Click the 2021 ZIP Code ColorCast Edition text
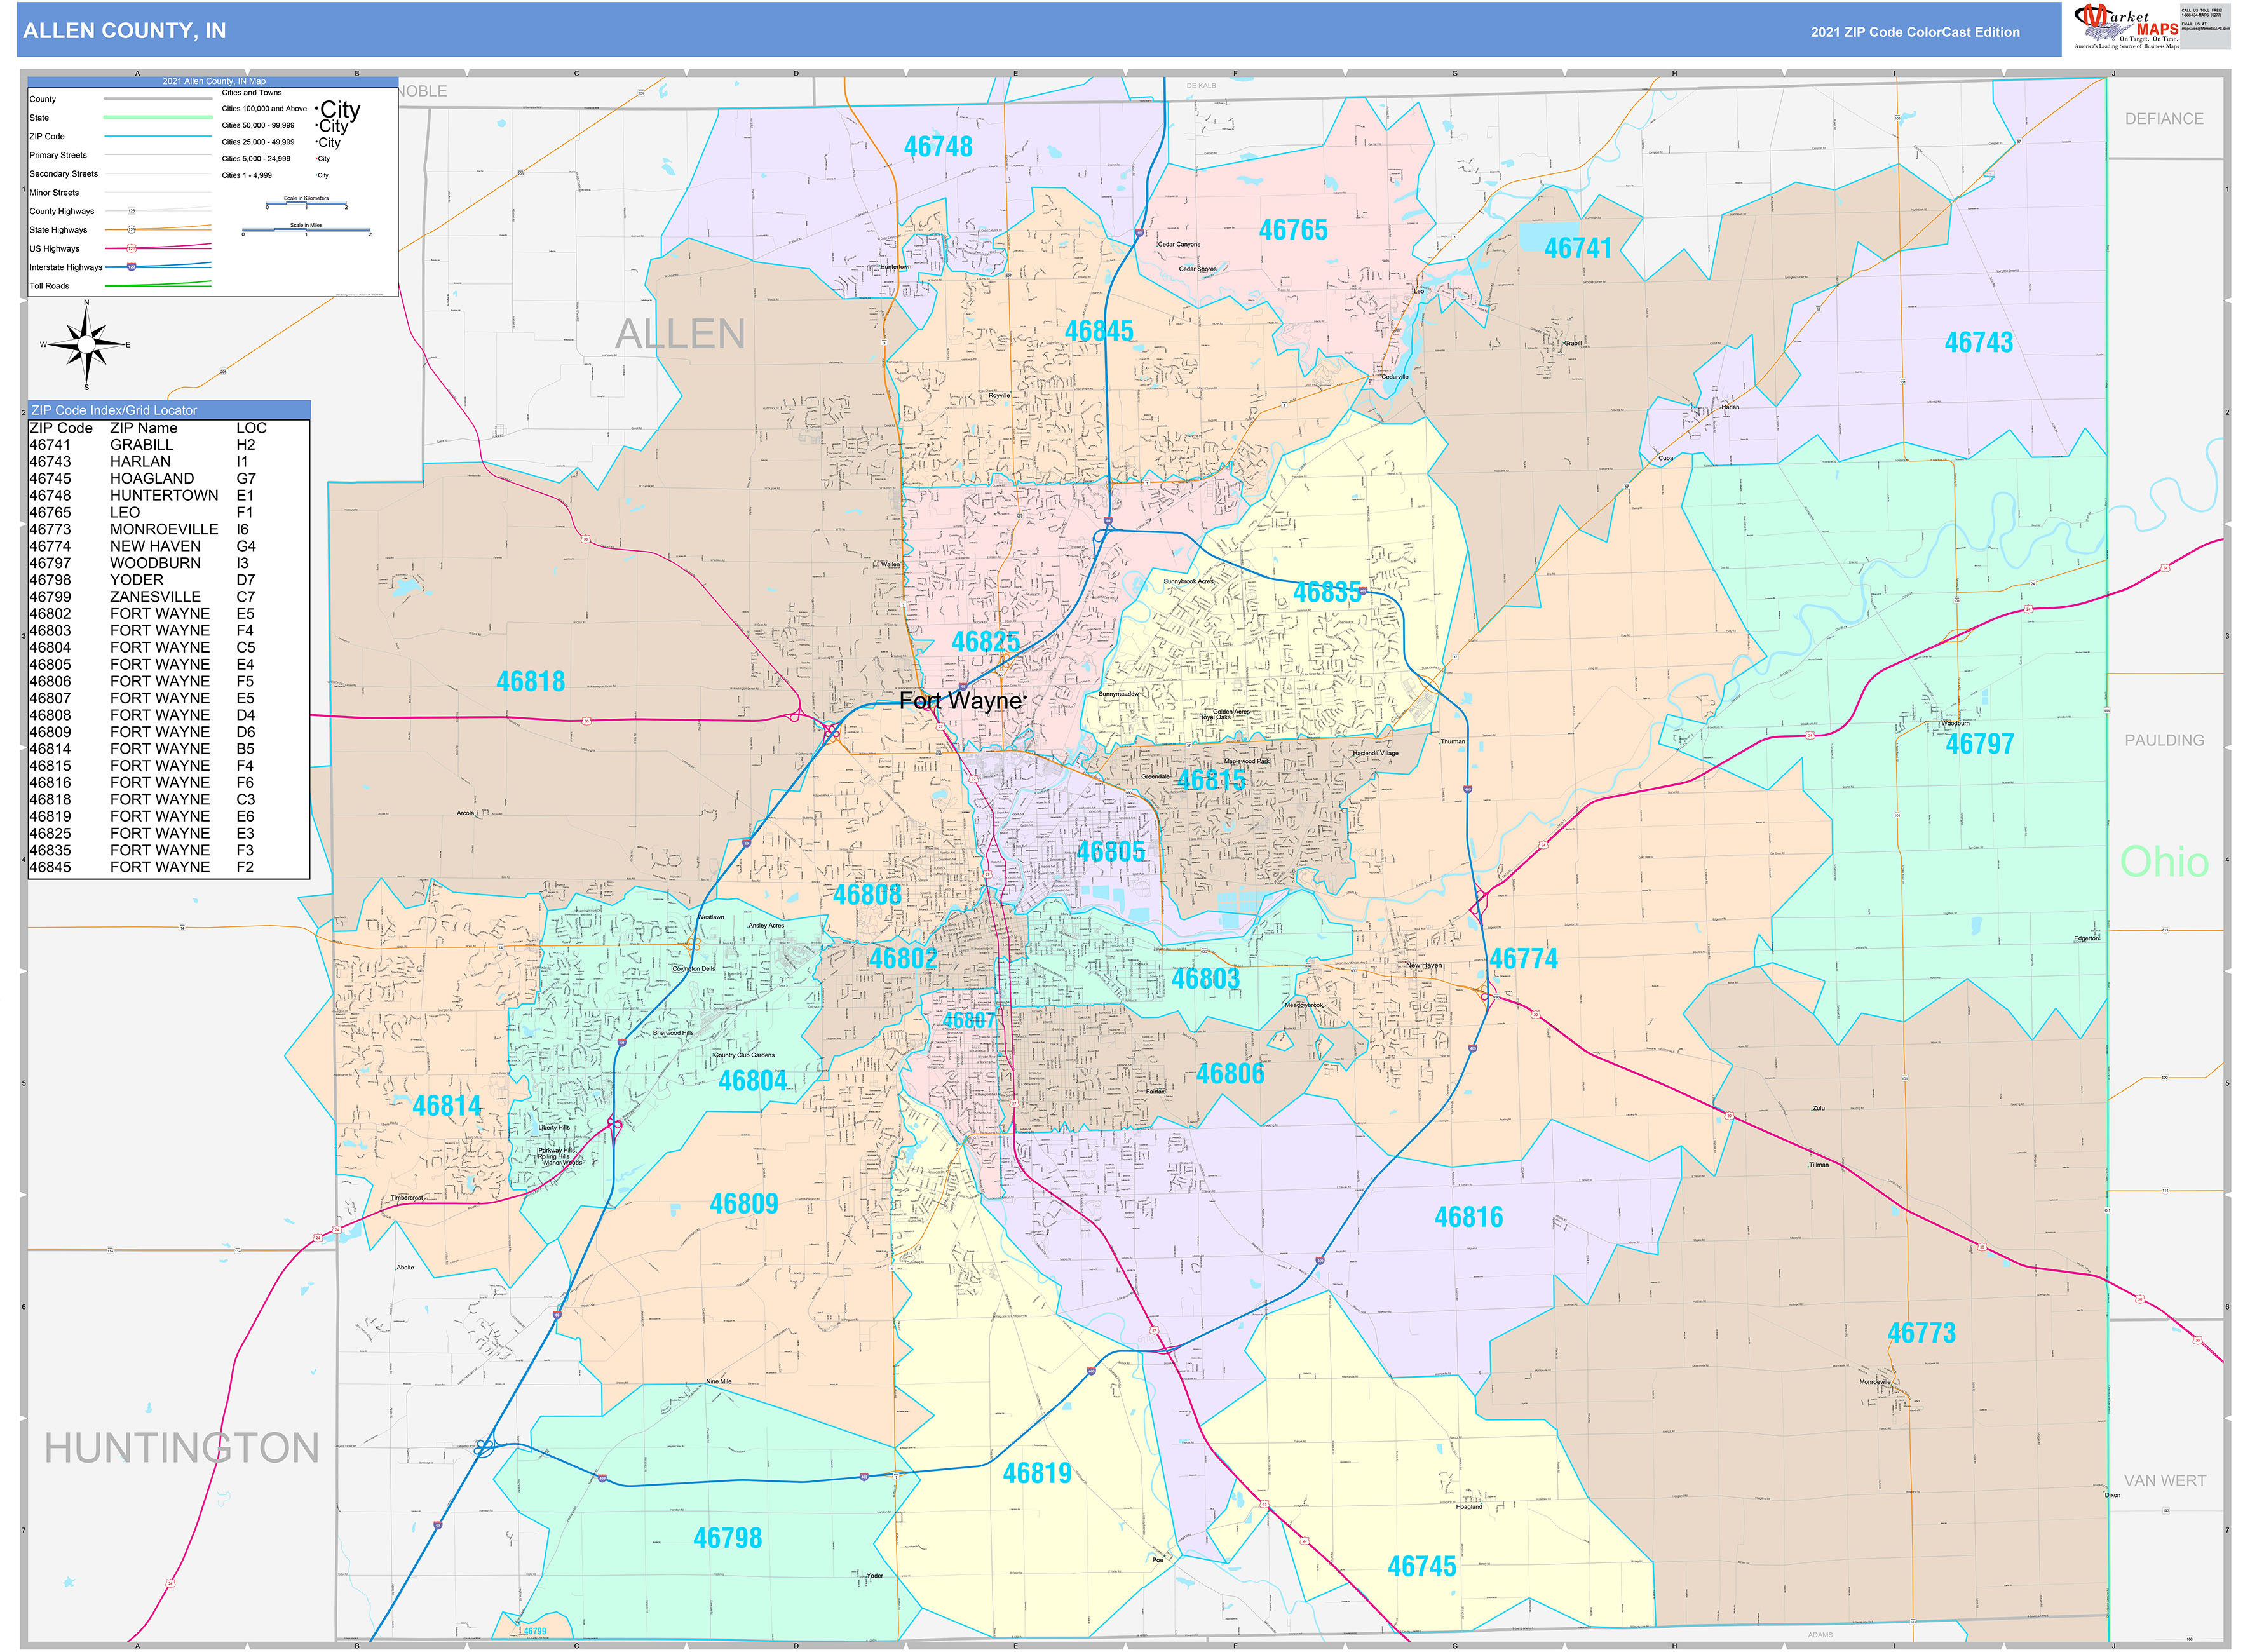This screenshot has height=1652, width=2250. 1914,32
